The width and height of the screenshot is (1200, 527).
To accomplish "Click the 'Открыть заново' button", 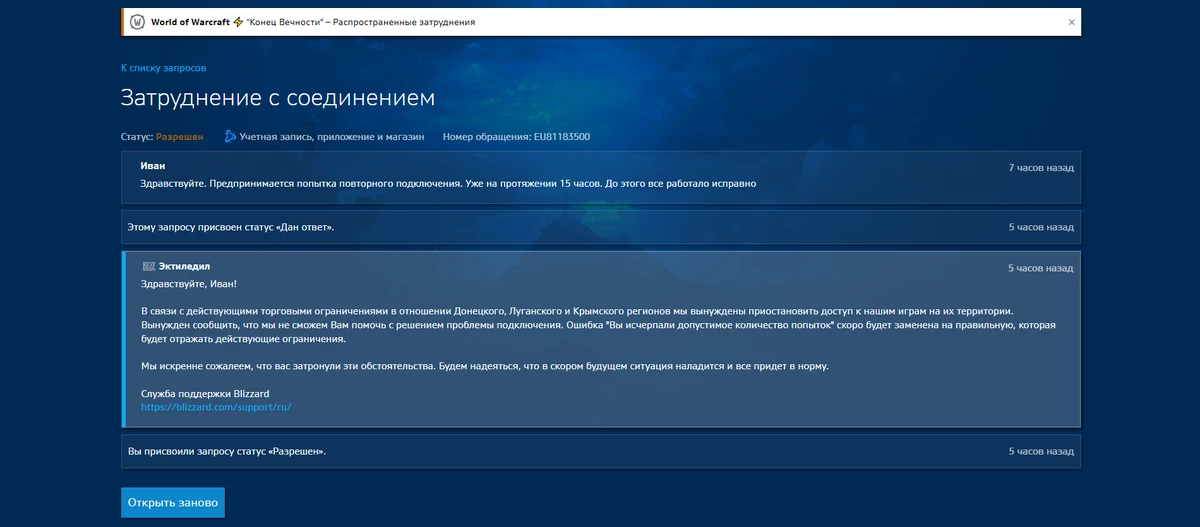I will [x=173, y=503].
